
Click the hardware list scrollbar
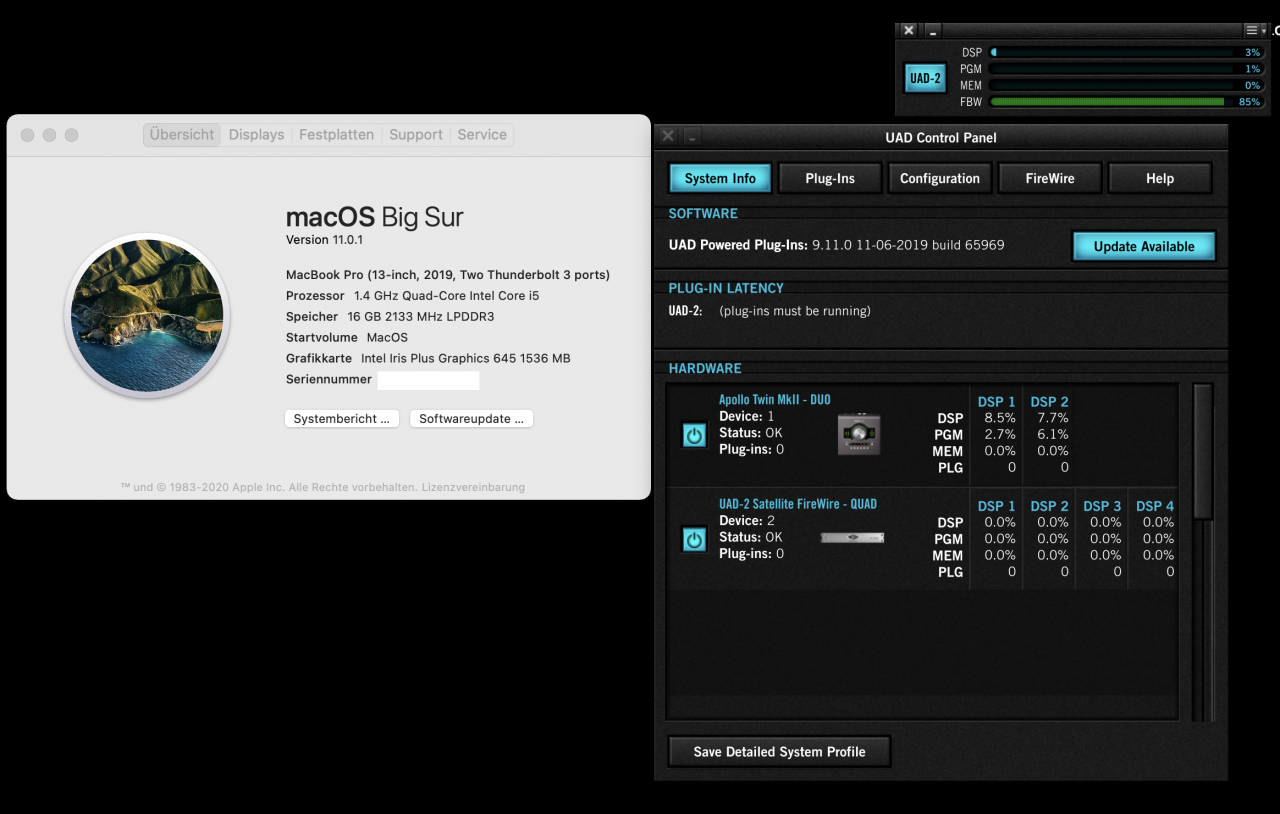[1203, 451]
